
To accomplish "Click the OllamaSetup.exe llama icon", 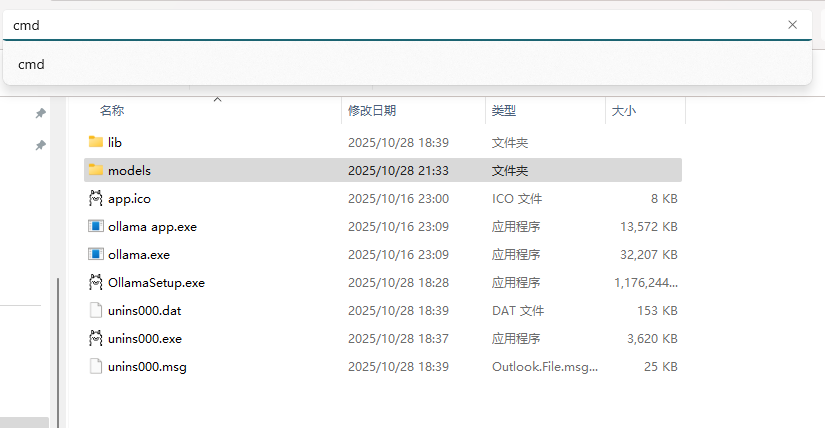I will pyautogui.click(x=96, y=282).
